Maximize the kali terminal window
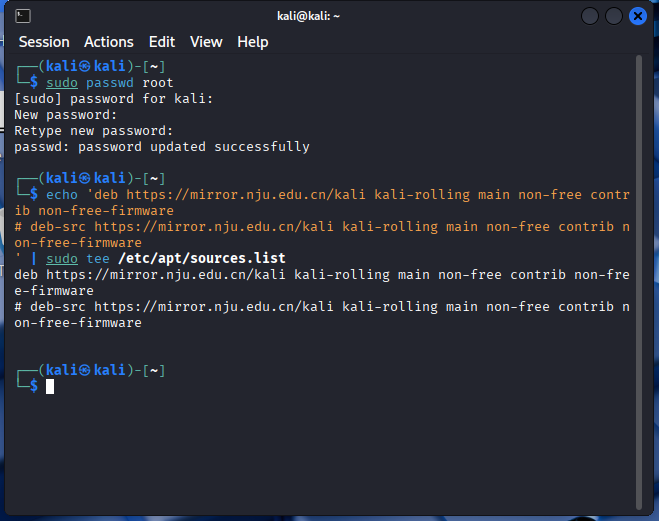This screenshot has width=659, height=521. pos(613,16)
